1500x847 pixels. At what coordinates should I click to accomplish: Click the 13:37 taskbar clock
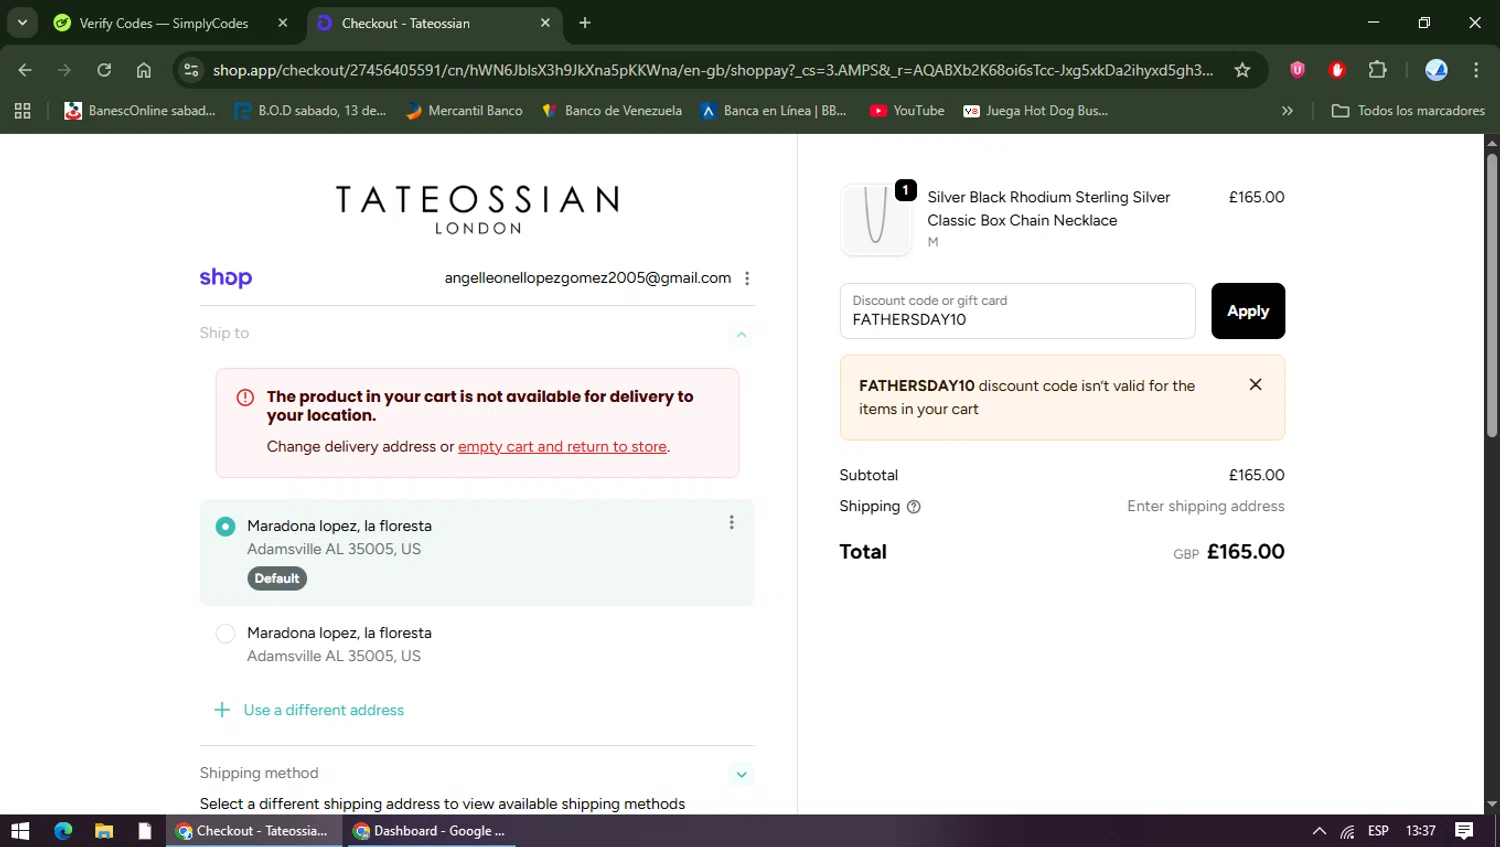pyautogui.click(x=1420, y=831)
